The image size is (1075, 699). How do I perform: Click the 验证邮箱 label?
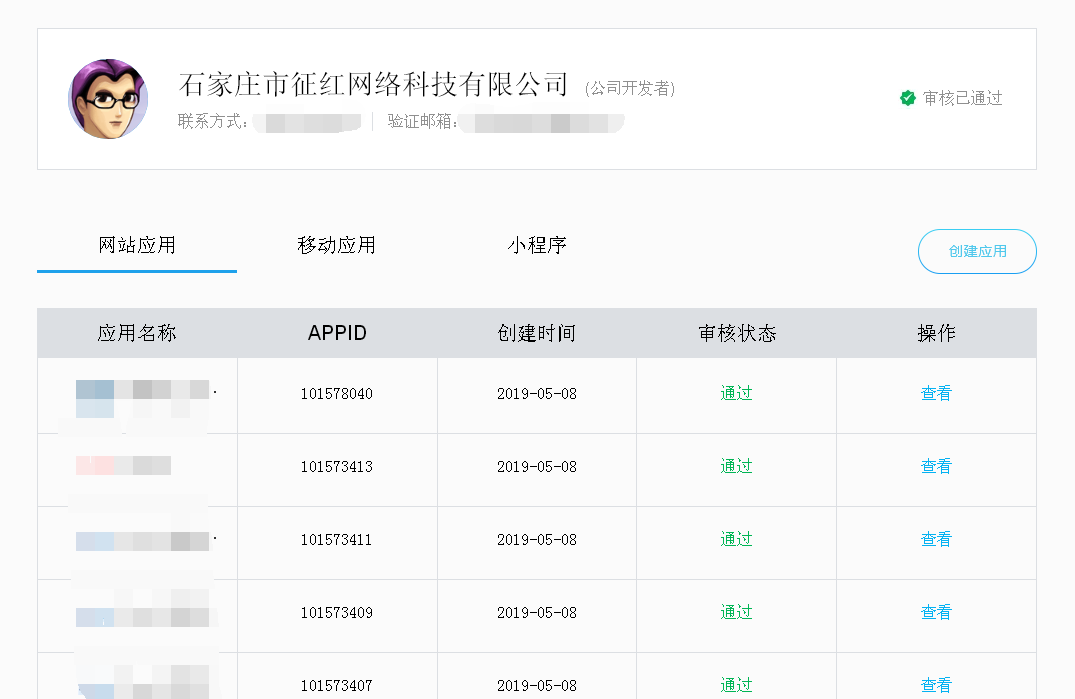[422, 121]
